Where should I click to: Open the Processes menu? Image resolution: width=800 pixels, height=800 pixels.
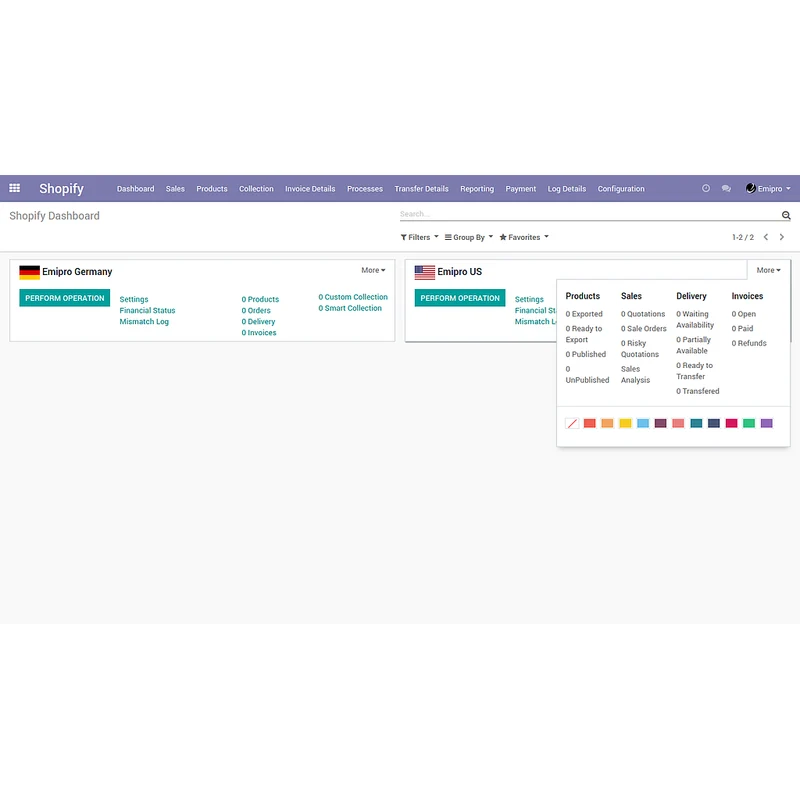click(x=365, y=189)
